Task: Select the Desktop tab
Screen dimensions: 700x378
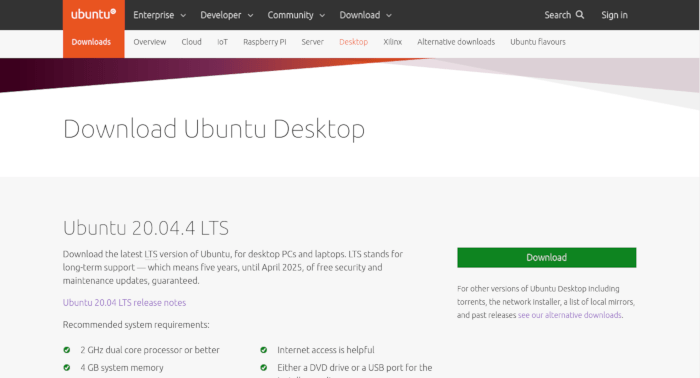Action: tap(353, 42)
